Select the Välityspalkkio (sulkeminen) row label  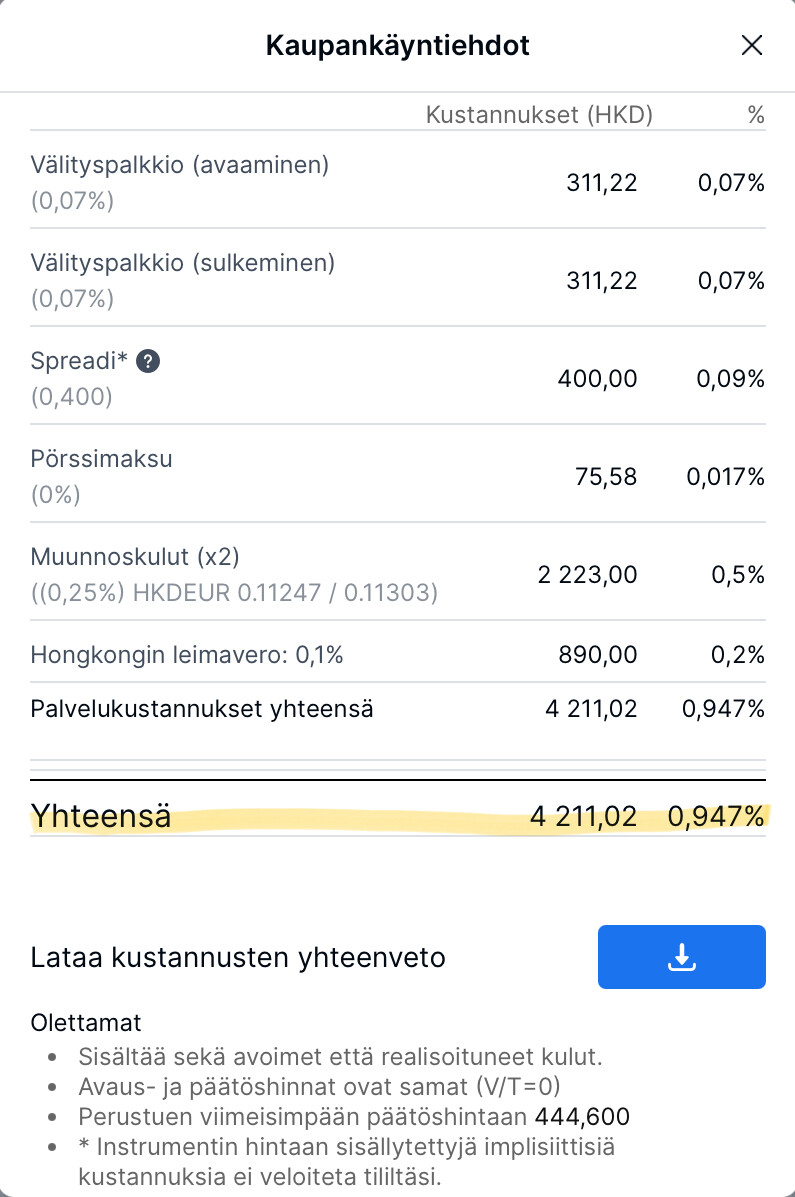(x=183, y=263)
